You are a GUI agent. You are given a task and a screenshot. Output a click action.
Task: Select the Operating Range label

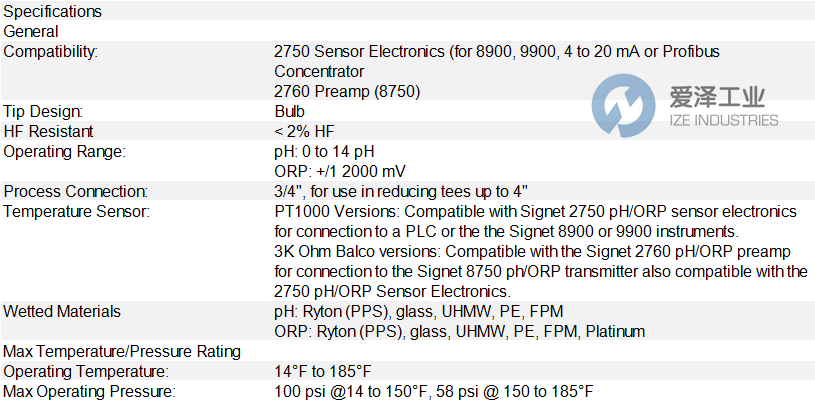[65, 152]
